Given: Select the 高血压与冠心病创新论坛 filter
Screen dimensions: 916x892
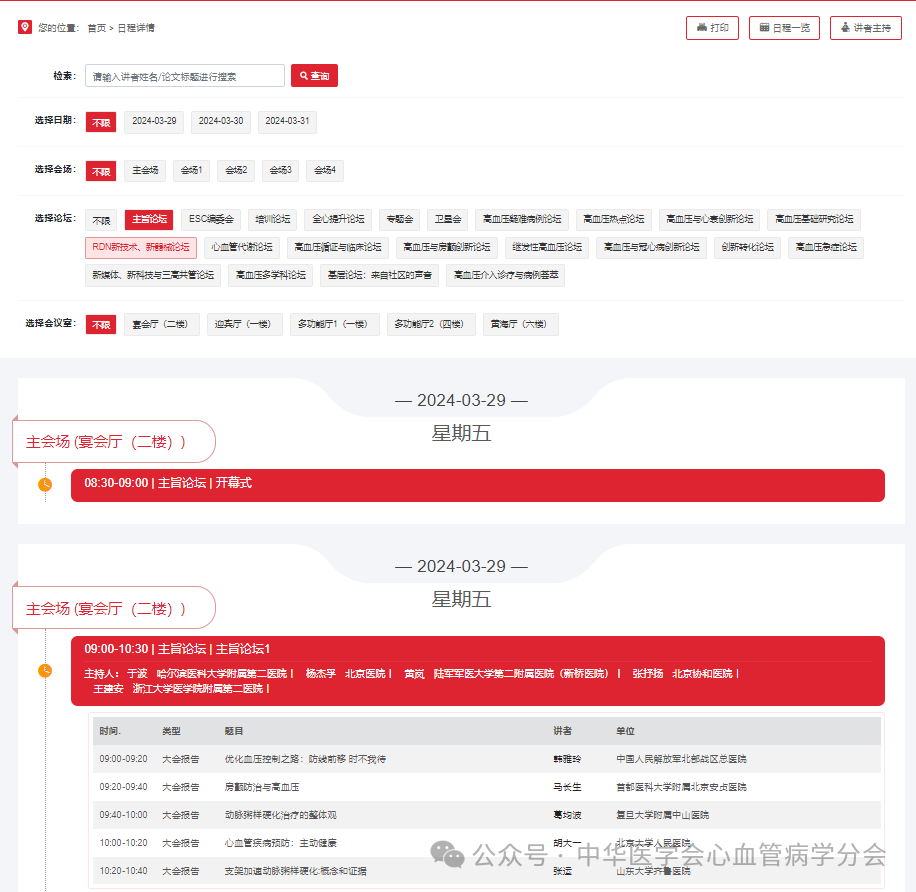Looking at the screenshot, I should pos(651,248).
